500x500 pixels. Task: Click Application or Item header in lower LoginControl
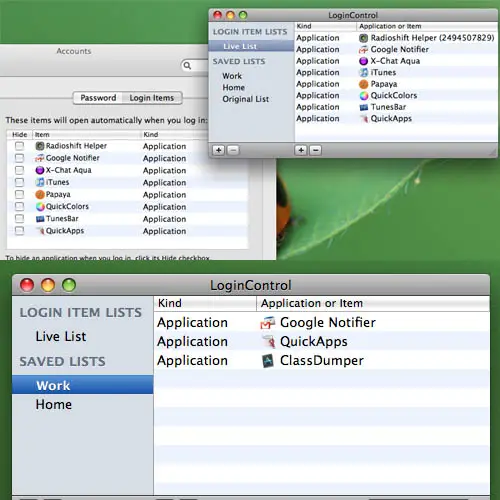click(373, 303)
